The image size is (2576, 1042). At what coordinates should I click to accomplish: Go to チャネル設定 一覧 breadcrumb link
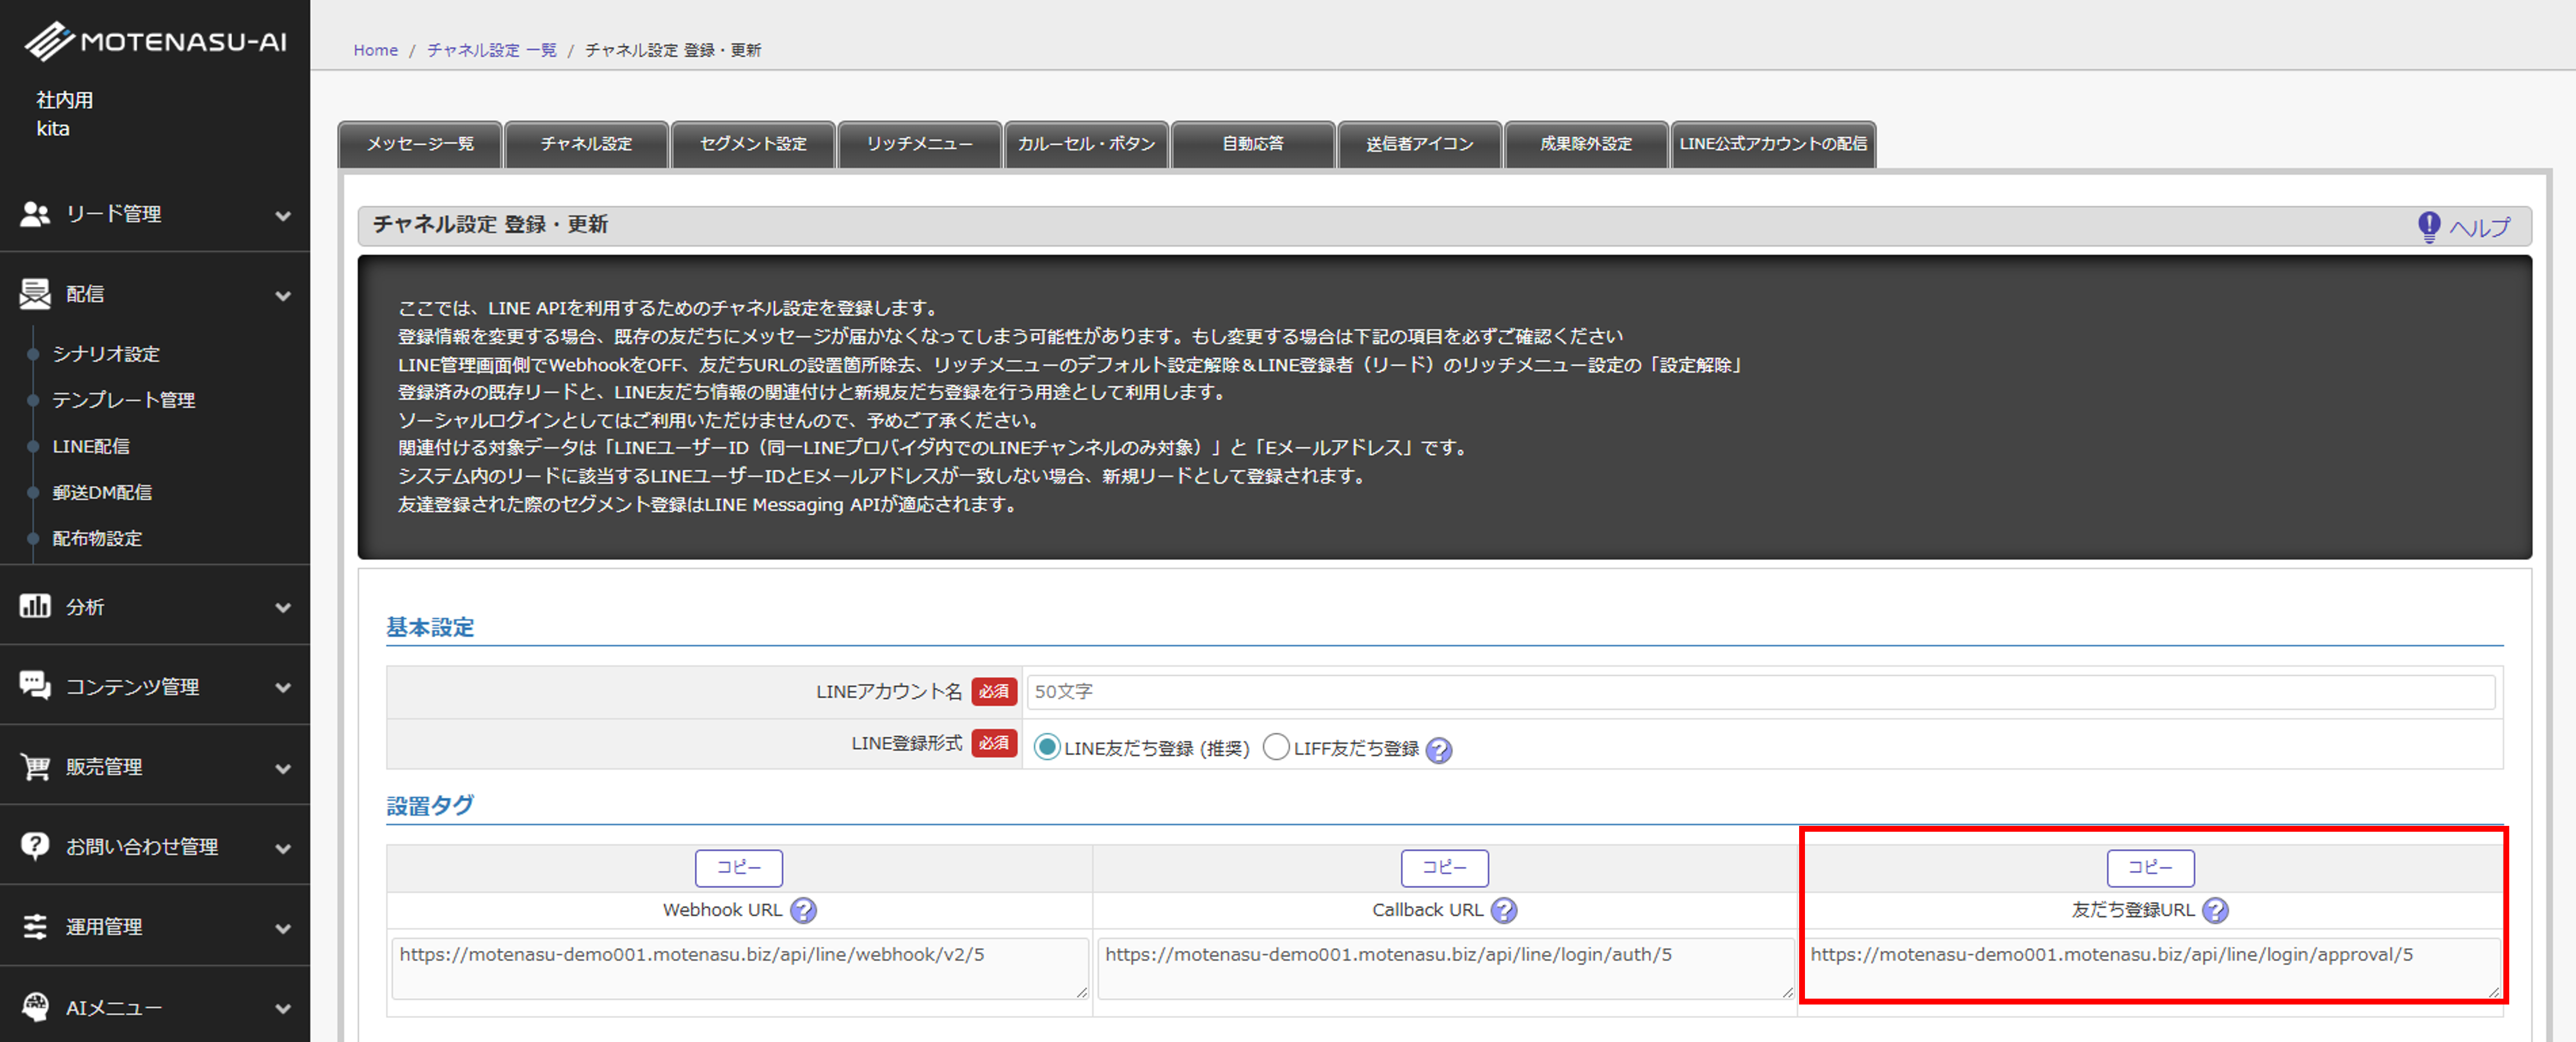[491, 50]
